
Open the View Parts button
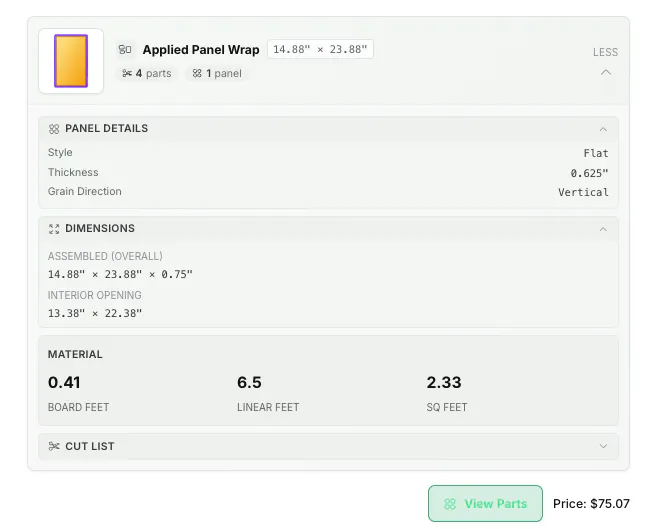[485, 503]
